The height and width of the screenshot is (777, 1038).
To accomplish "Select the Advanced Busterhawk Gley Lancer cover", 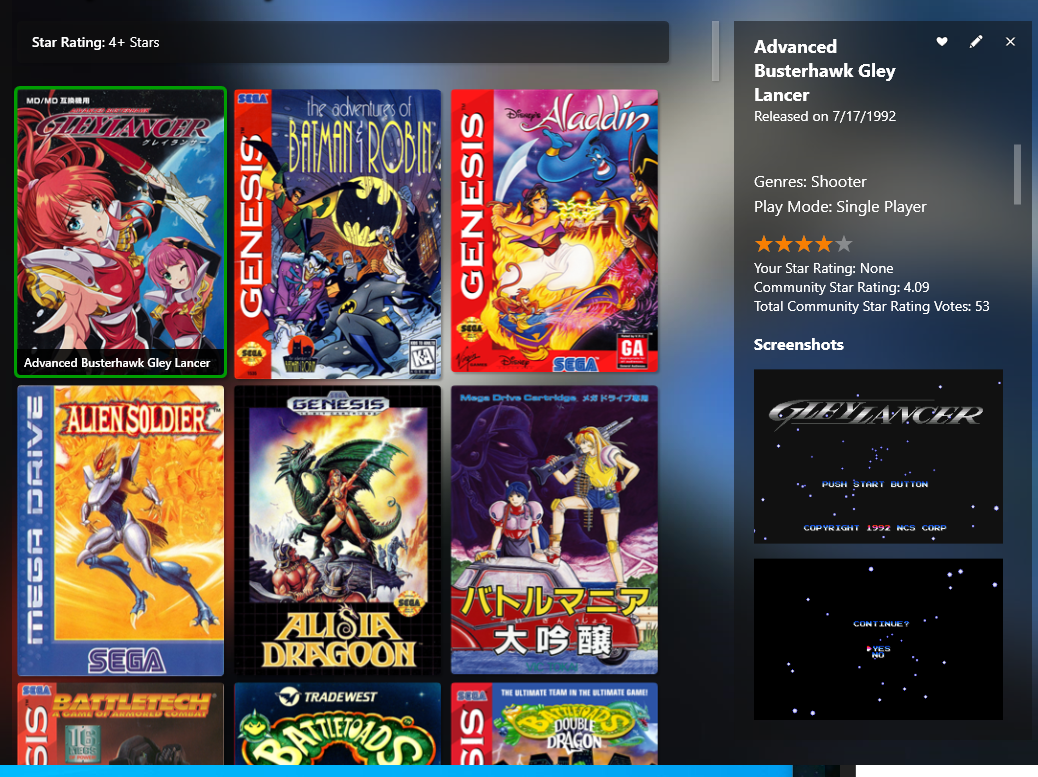I will pos(120,232).
